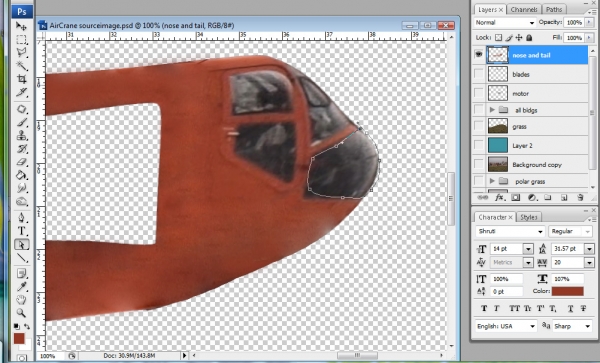Expand the all bldgs group
The width and height of the screenshot is (600, 363).
[x=492, y=110]
